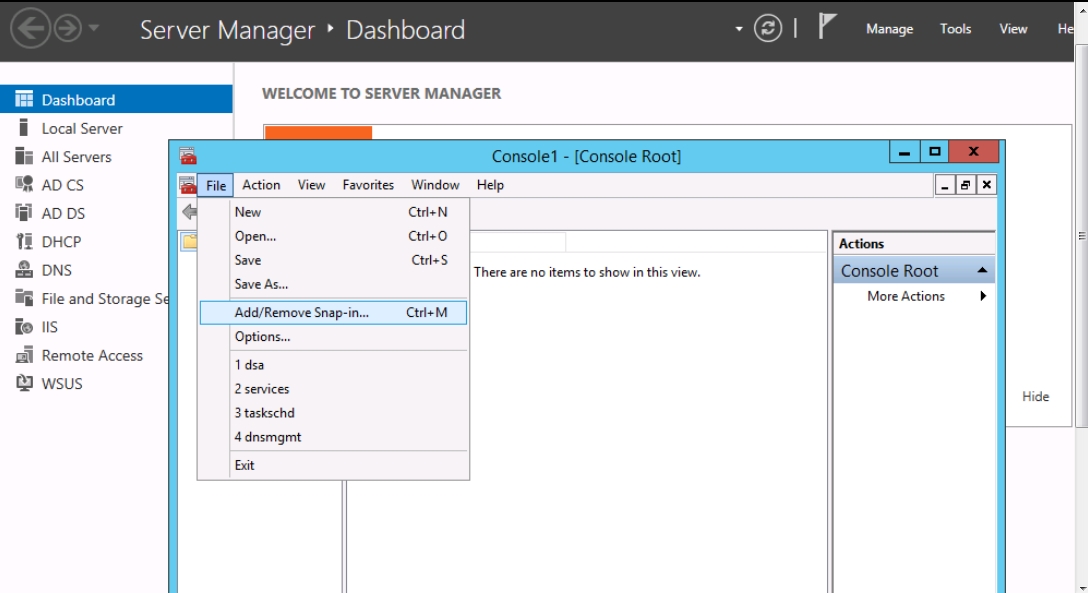
Task: Open the WSUS role icon
Action: 24,383
